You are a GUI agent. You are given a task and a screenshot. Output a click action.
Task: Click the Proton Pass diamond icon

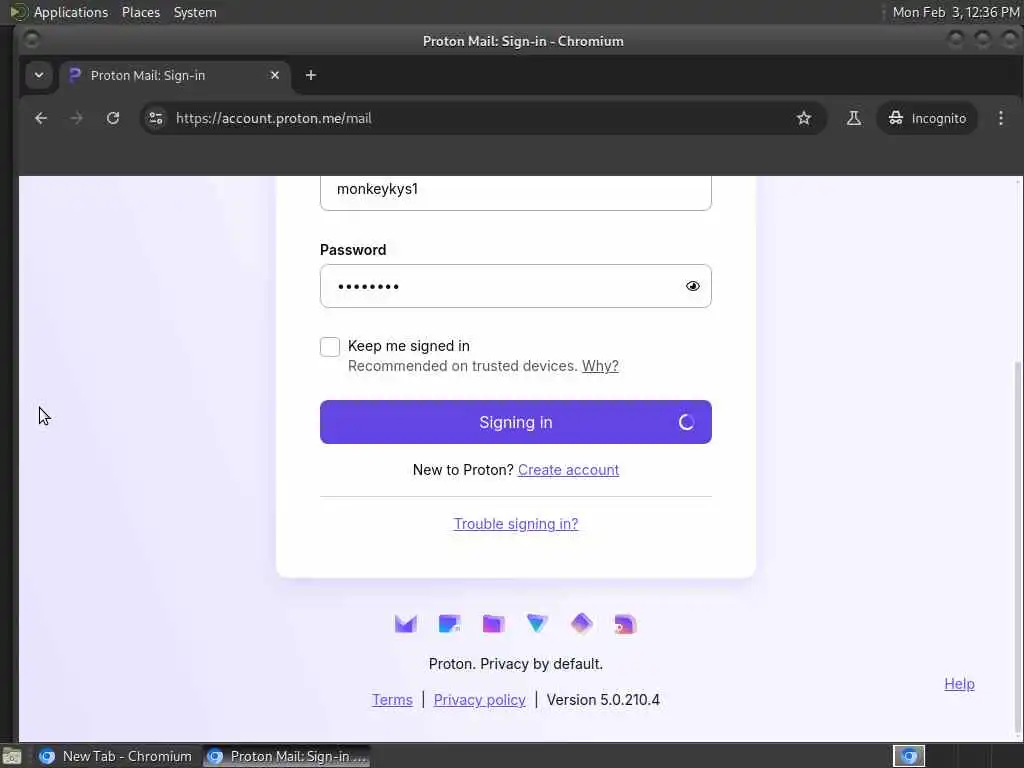point(581,624)
